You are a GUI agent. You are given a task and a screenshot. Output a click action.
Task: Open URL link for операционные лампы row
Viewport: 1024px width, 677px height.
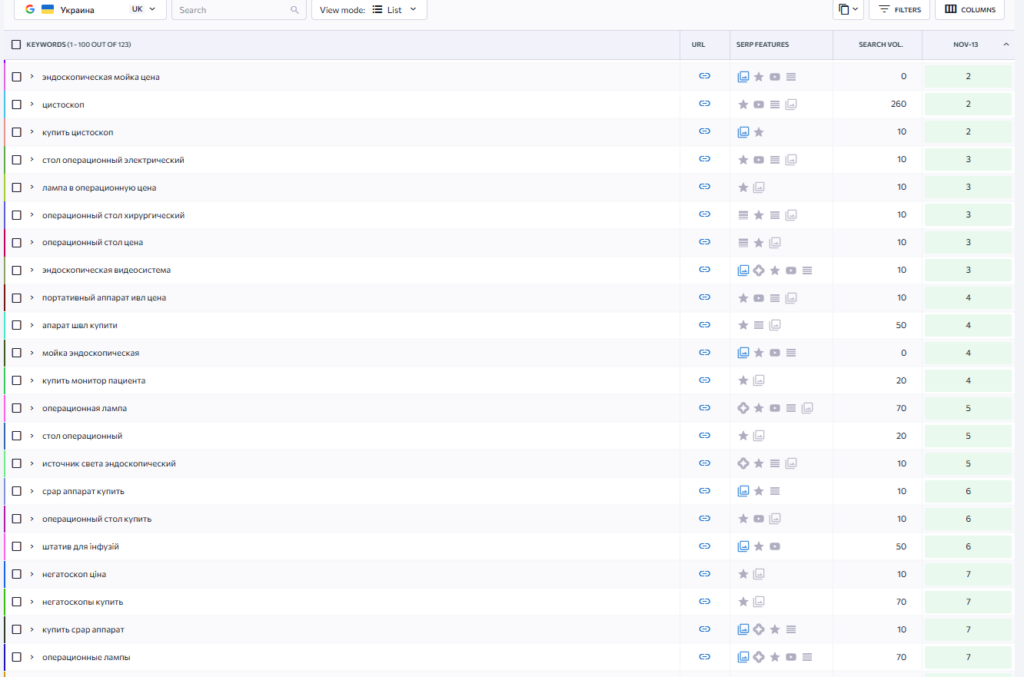704,657
